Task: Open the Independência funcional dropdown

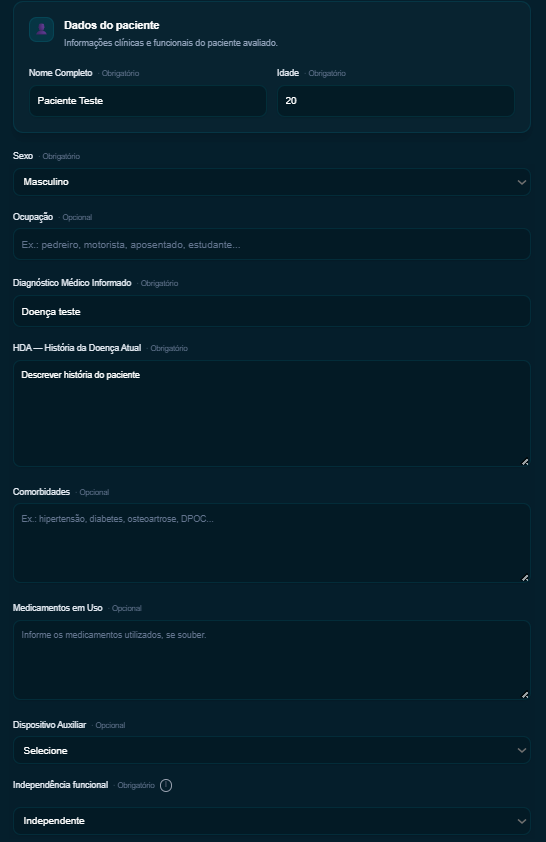Action: (272, 821)
